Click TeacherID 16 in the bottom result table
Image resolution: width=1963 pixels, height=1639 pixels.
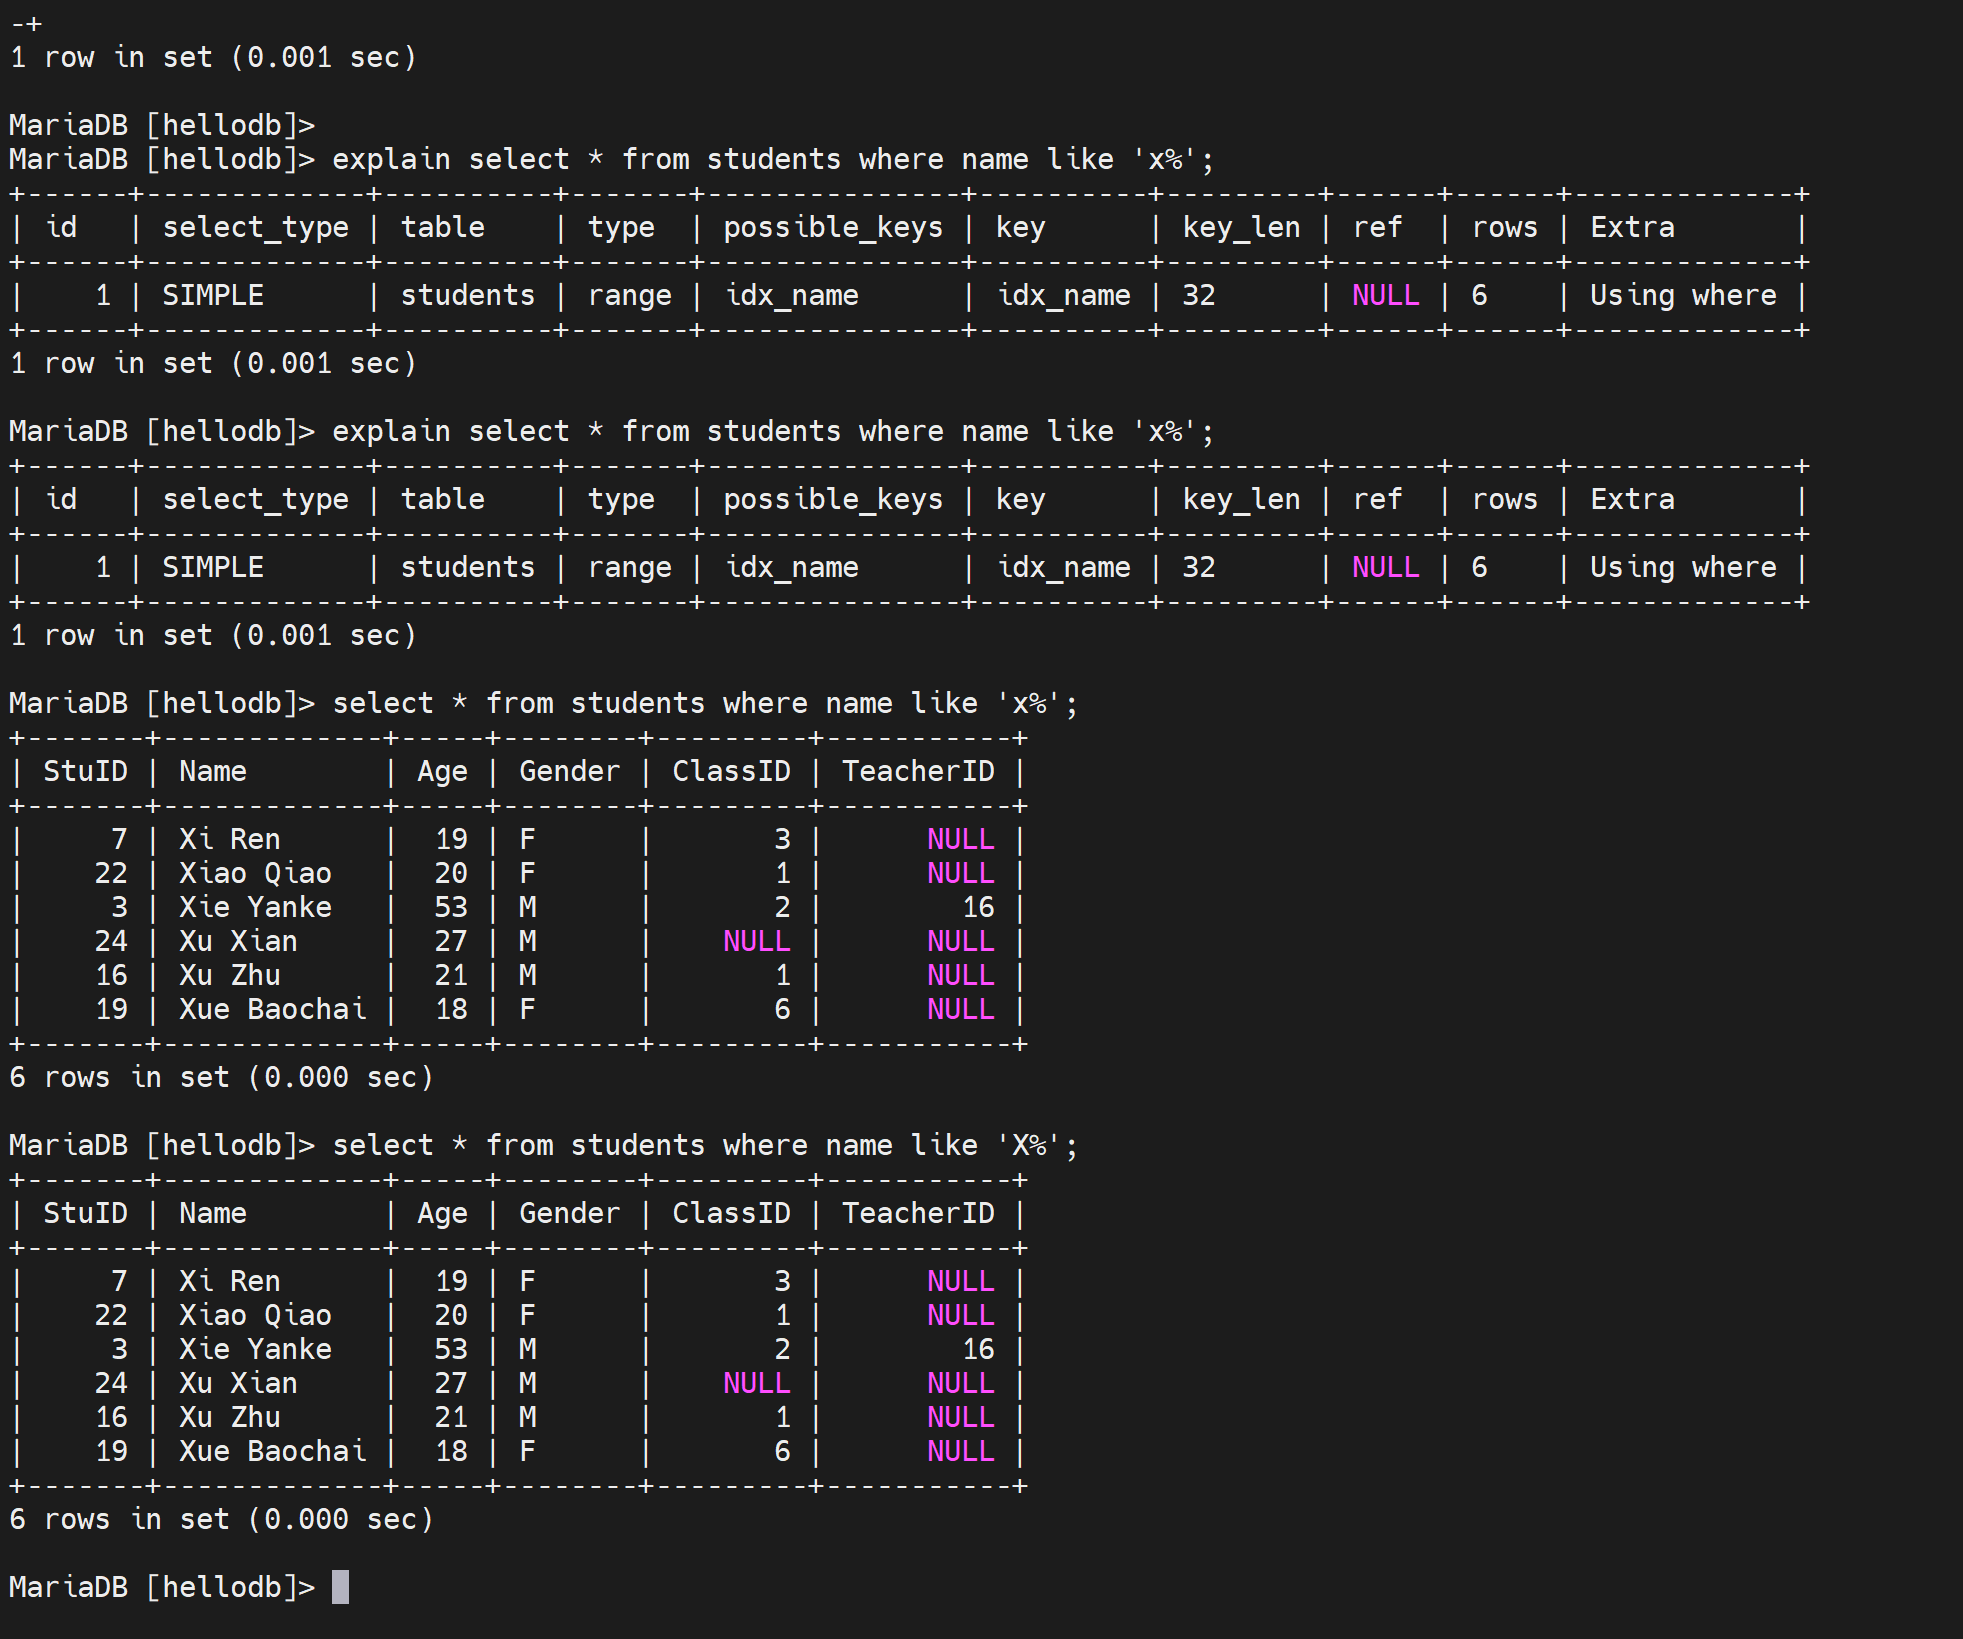click(x=977, y=1349)
